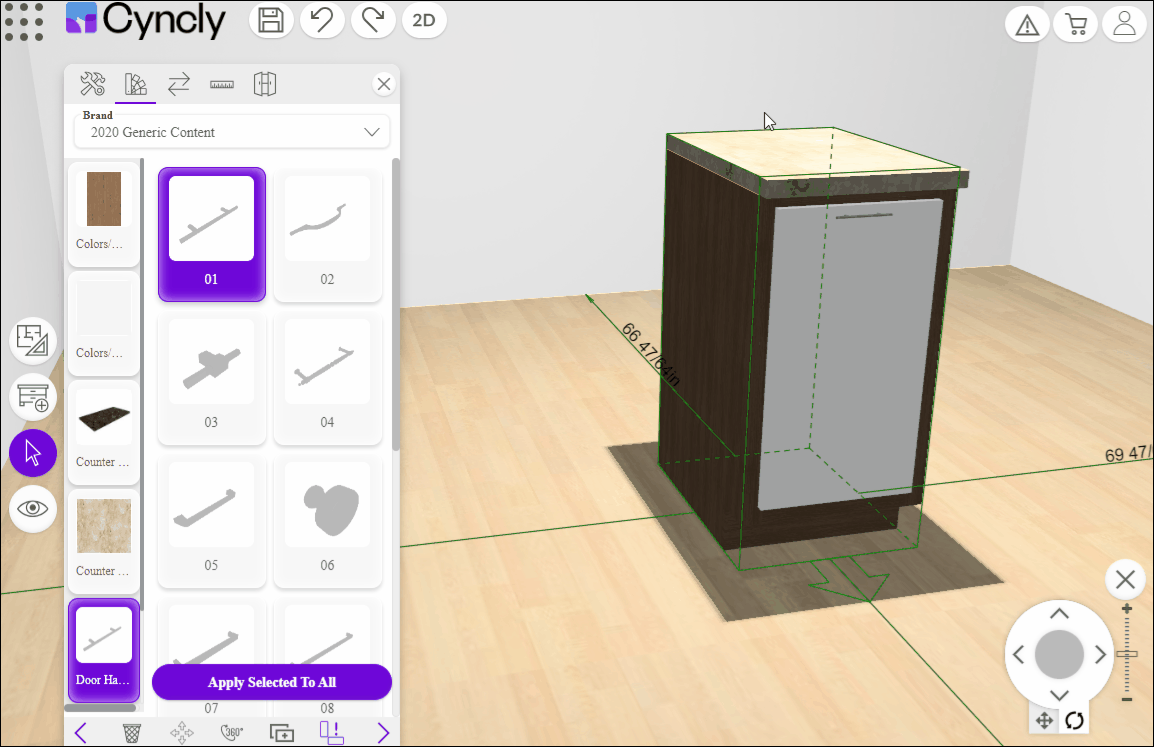Screen dimensions: 1154x747
Task: Choose handle style 01
Action: [212, 235]
